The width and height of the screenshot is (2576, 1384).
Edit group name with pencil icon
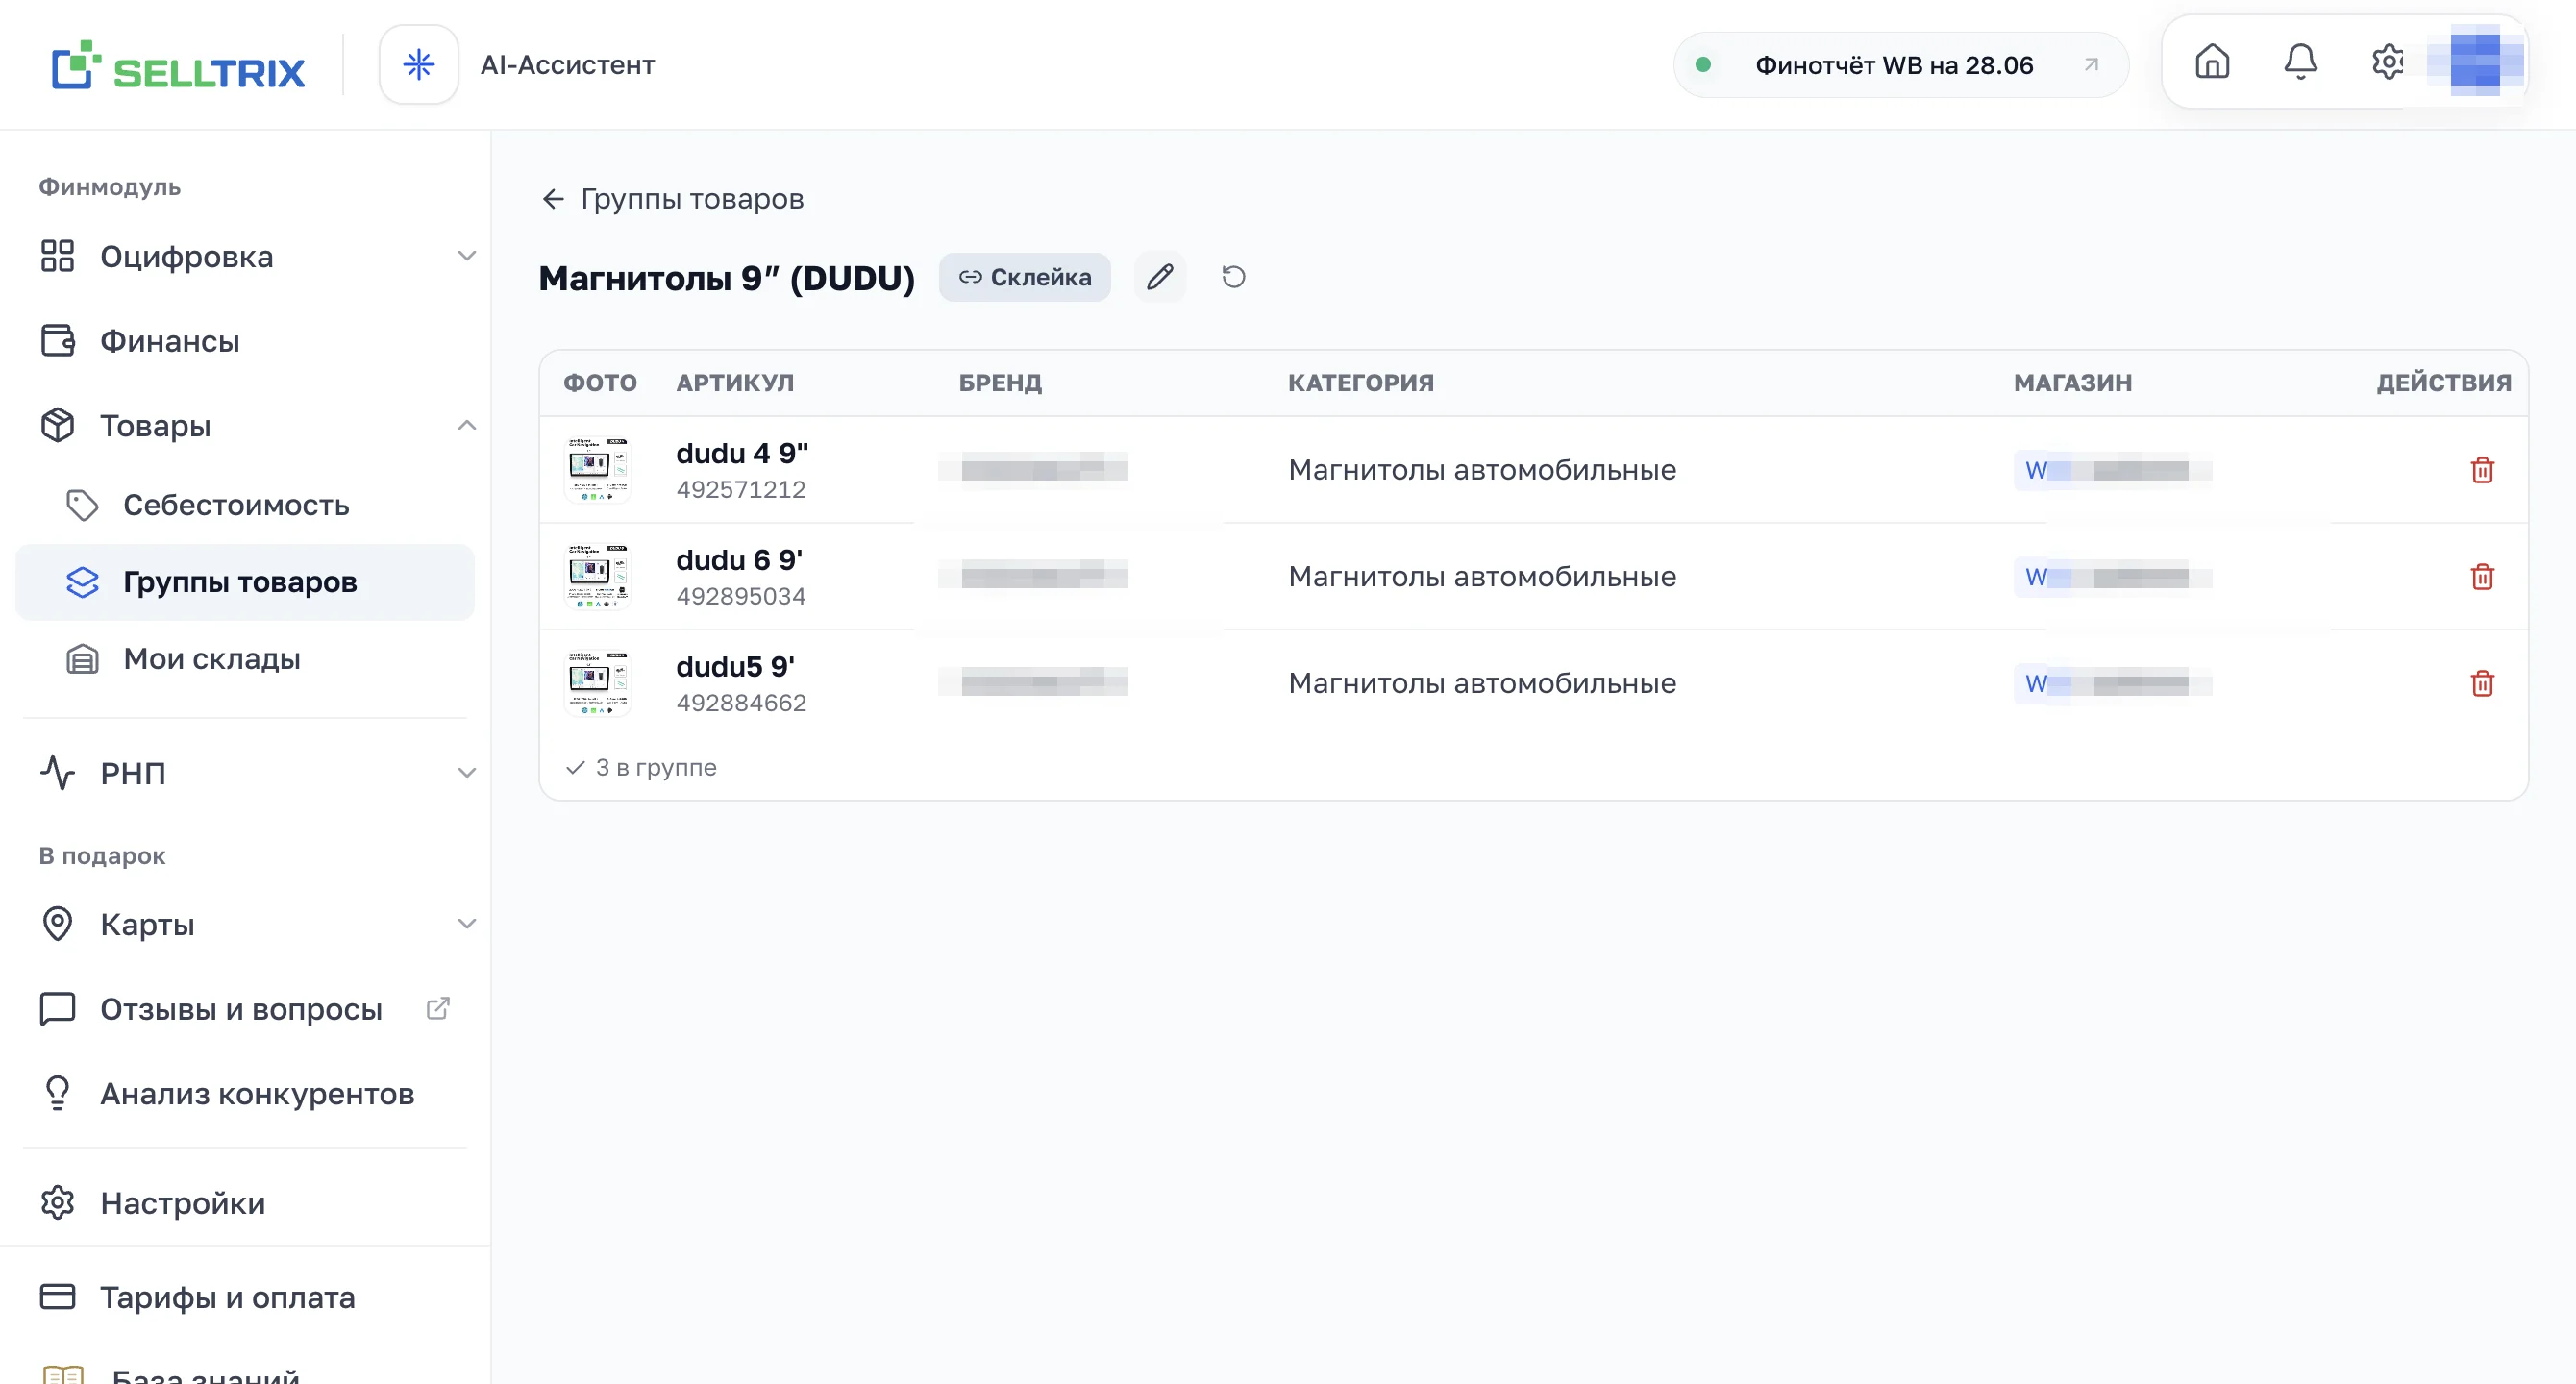(x=1160, y=277)
